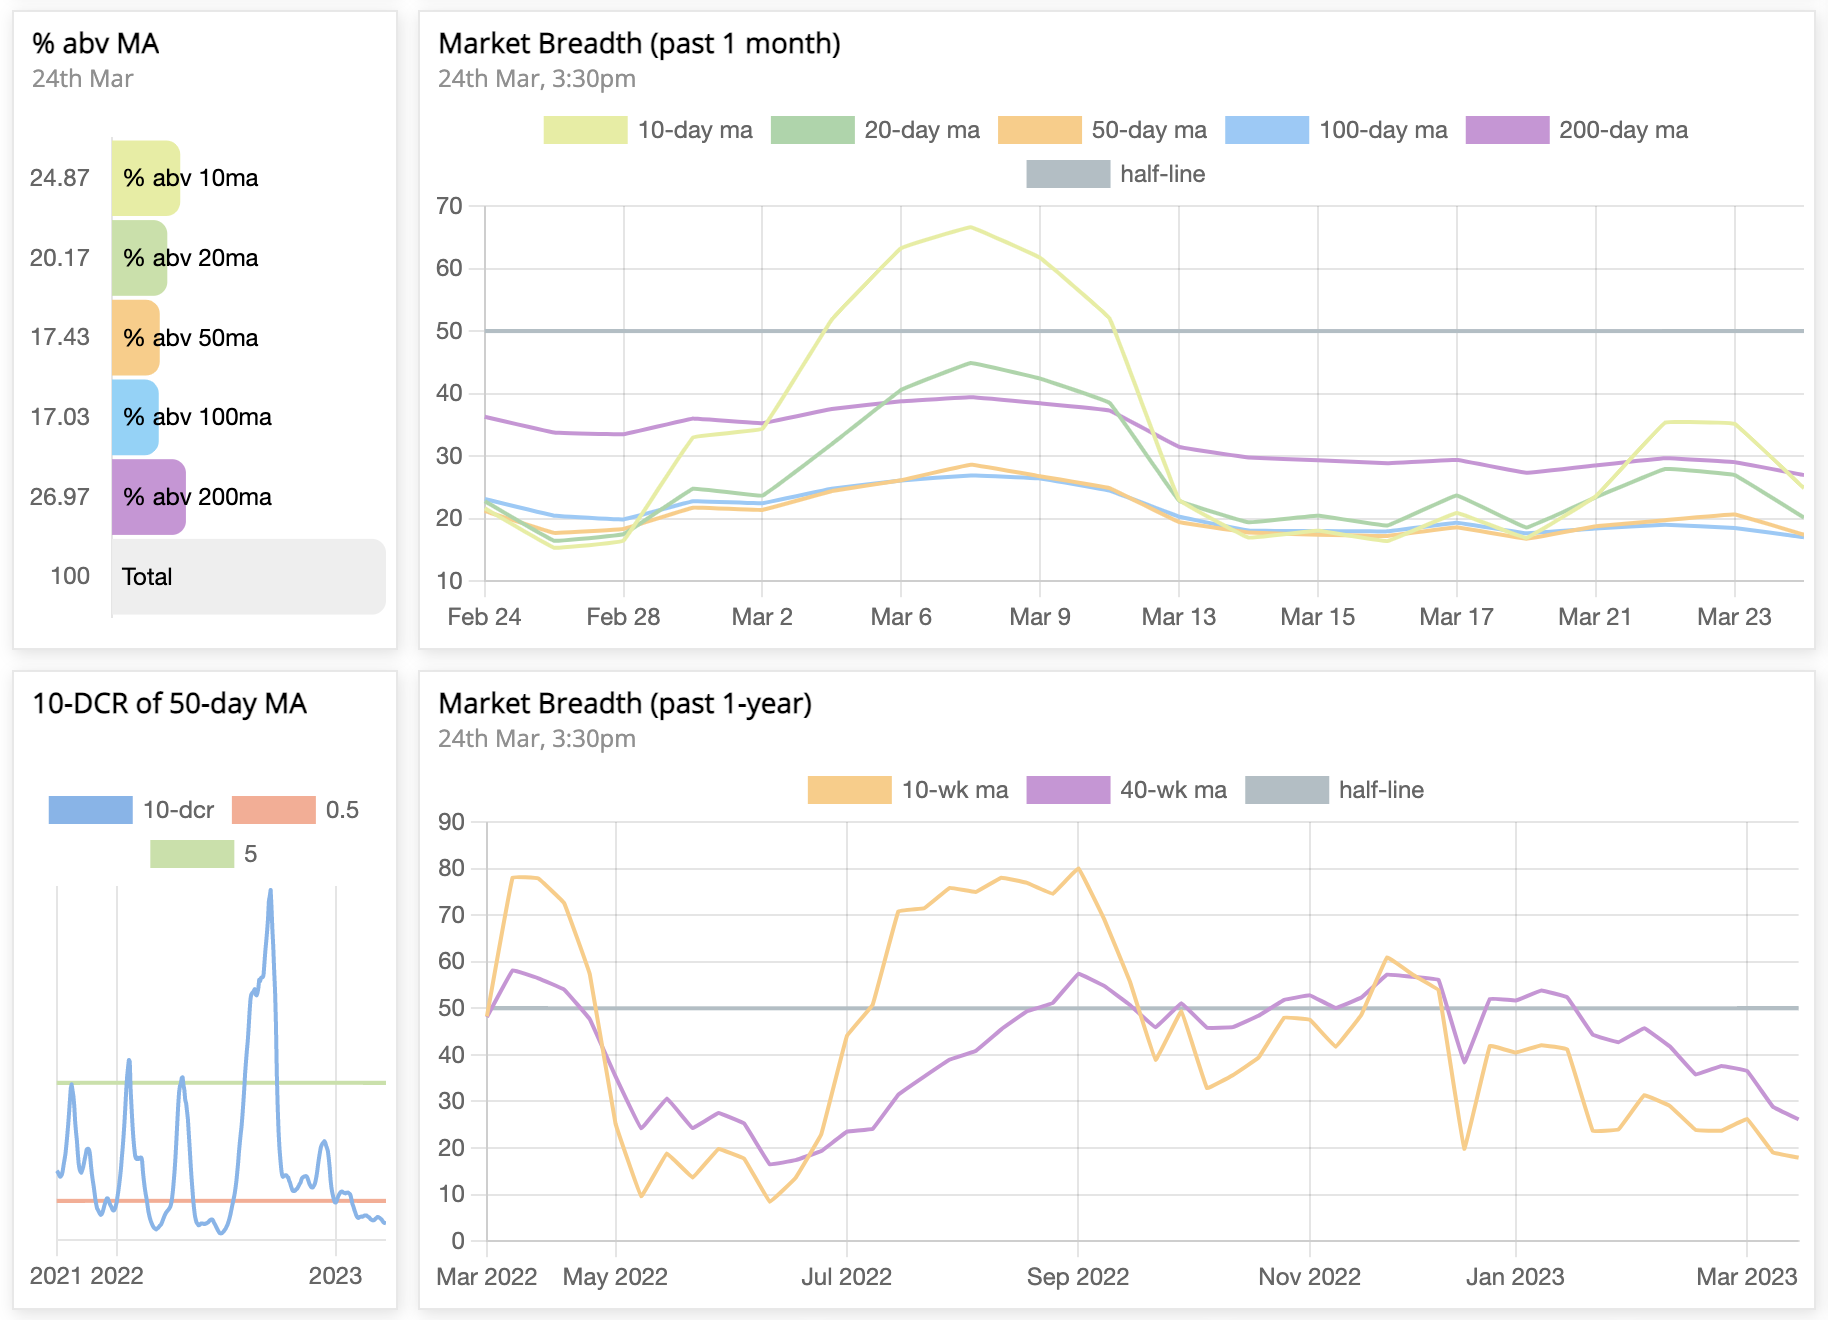
Task: Click the % abv 200ma bar
Action: (x=149, y=497)
